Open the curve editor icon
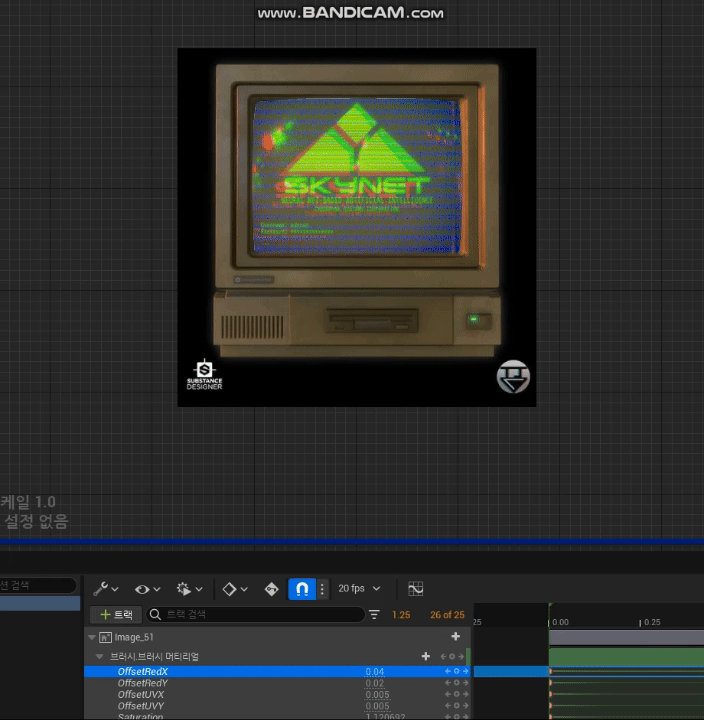 point(416,589)
